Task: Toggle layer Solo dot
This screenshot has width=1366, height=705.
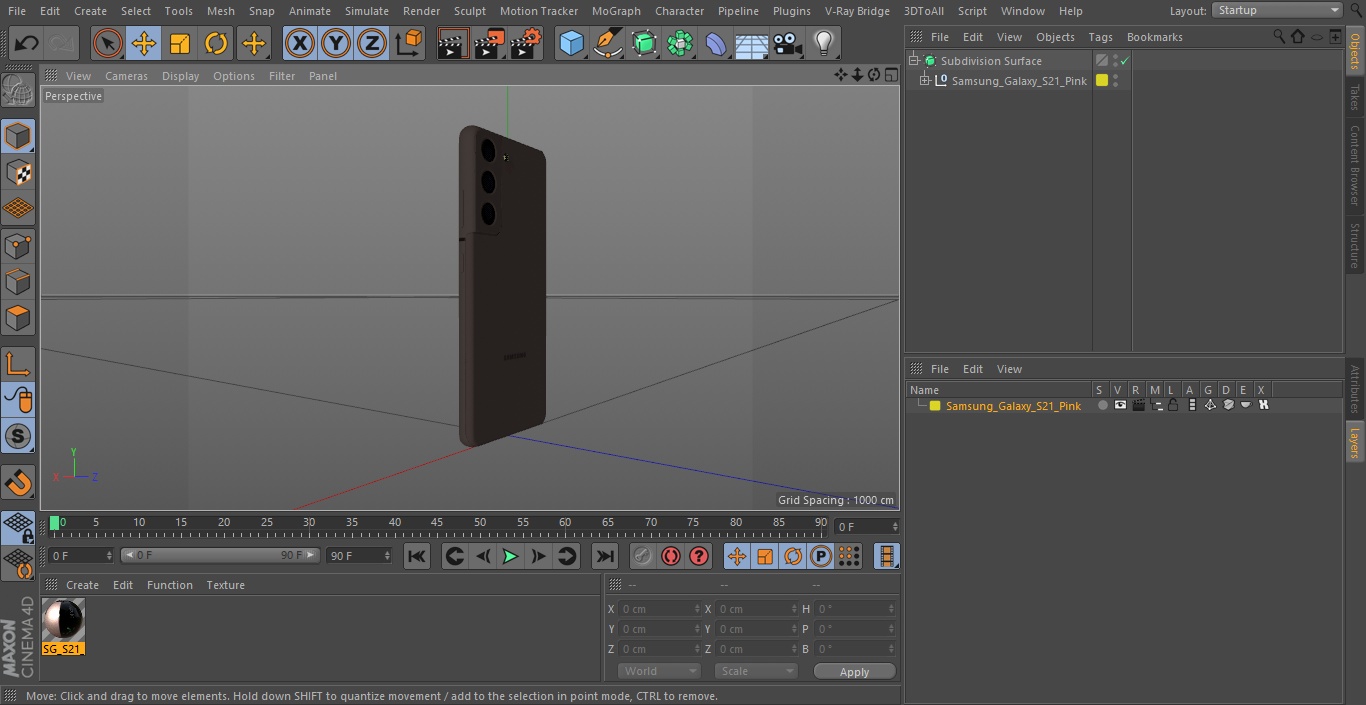Action: point(1102,405)
